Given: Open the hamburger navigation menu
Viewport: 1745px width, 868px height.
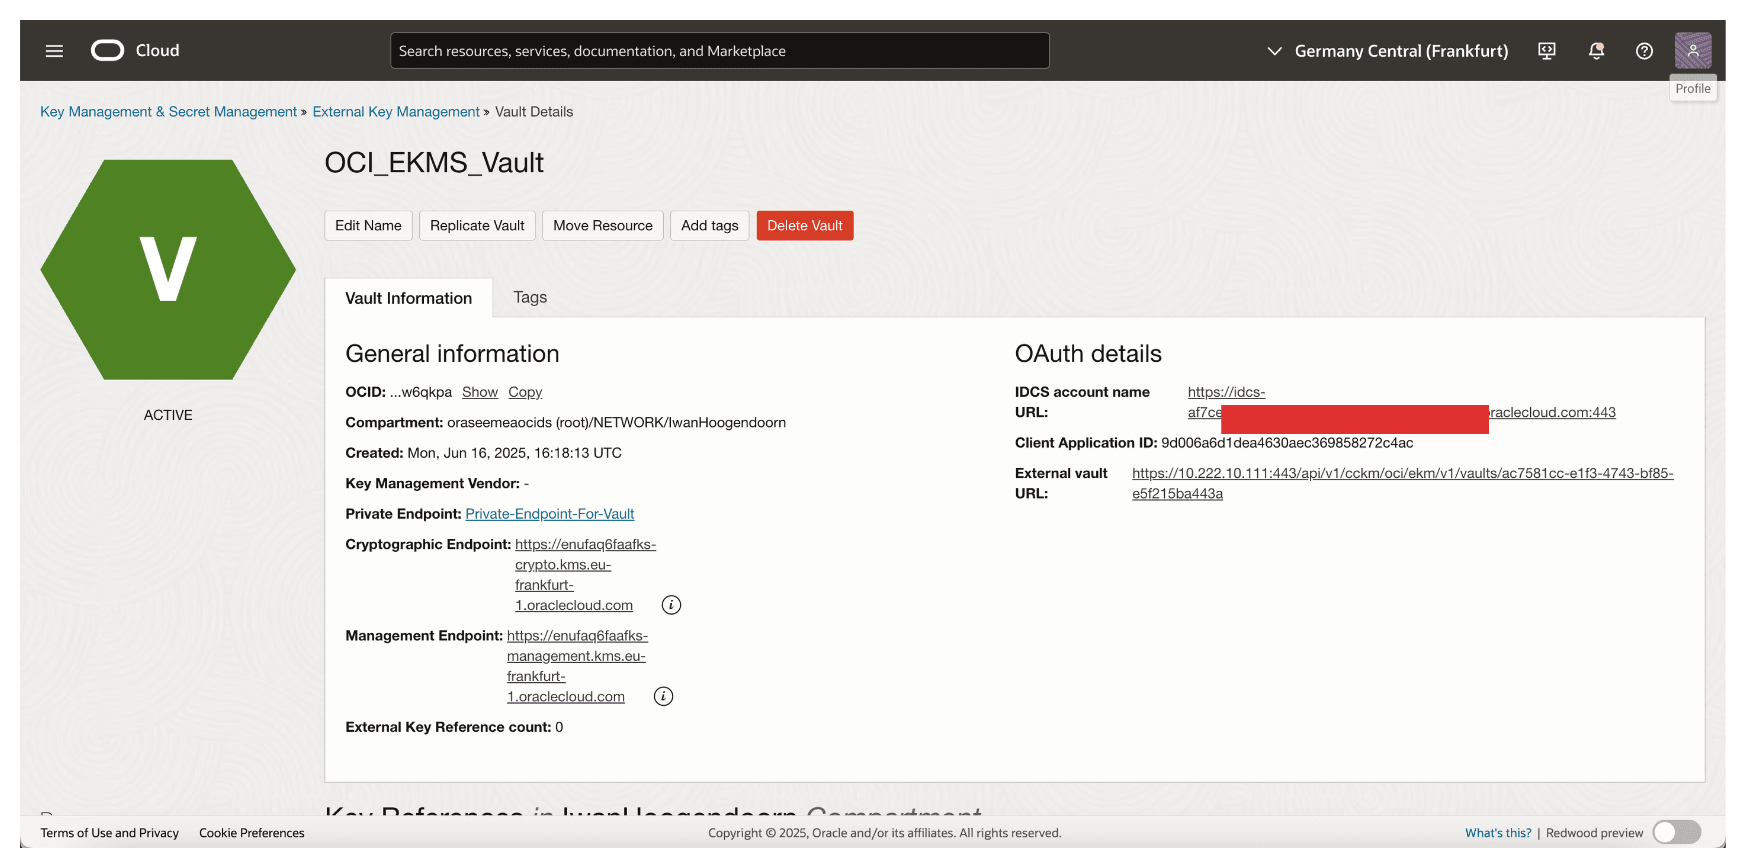Looking at the screenshot, I should point(54,51).
